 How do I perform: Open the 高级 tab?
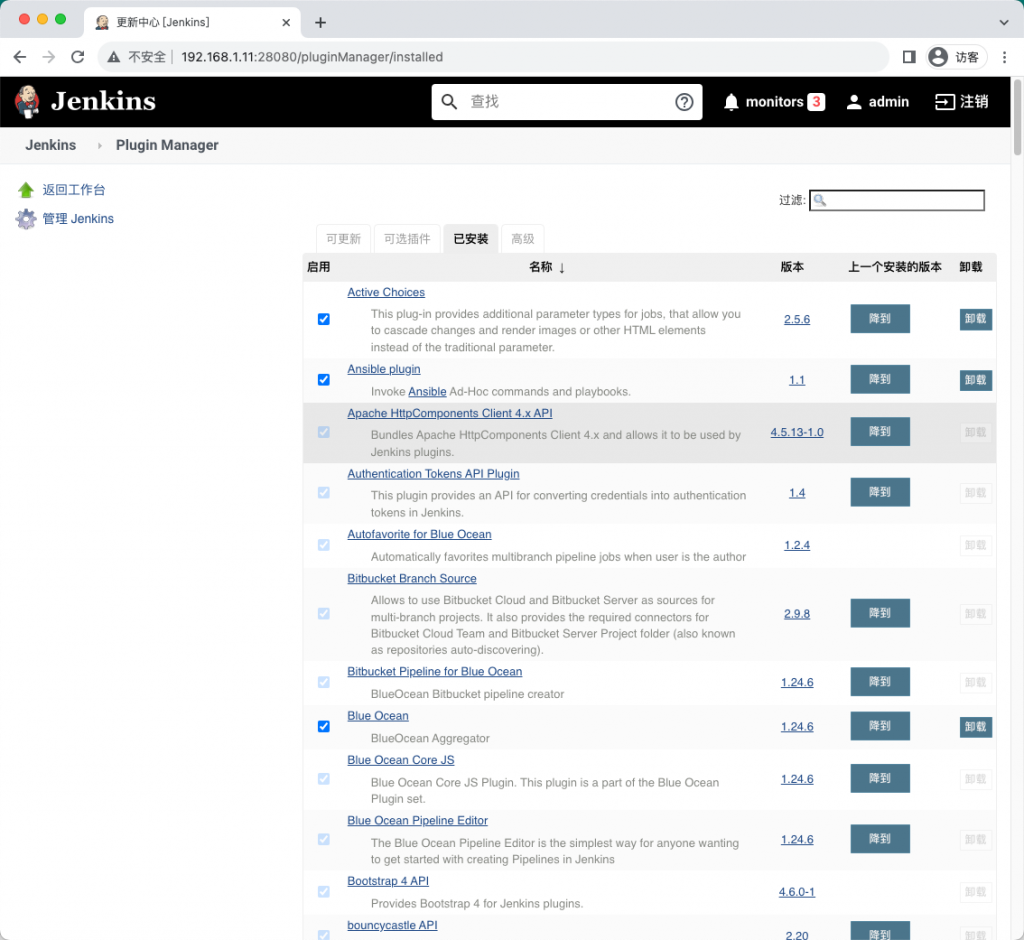pyautogui.click(x=522, y=239)
